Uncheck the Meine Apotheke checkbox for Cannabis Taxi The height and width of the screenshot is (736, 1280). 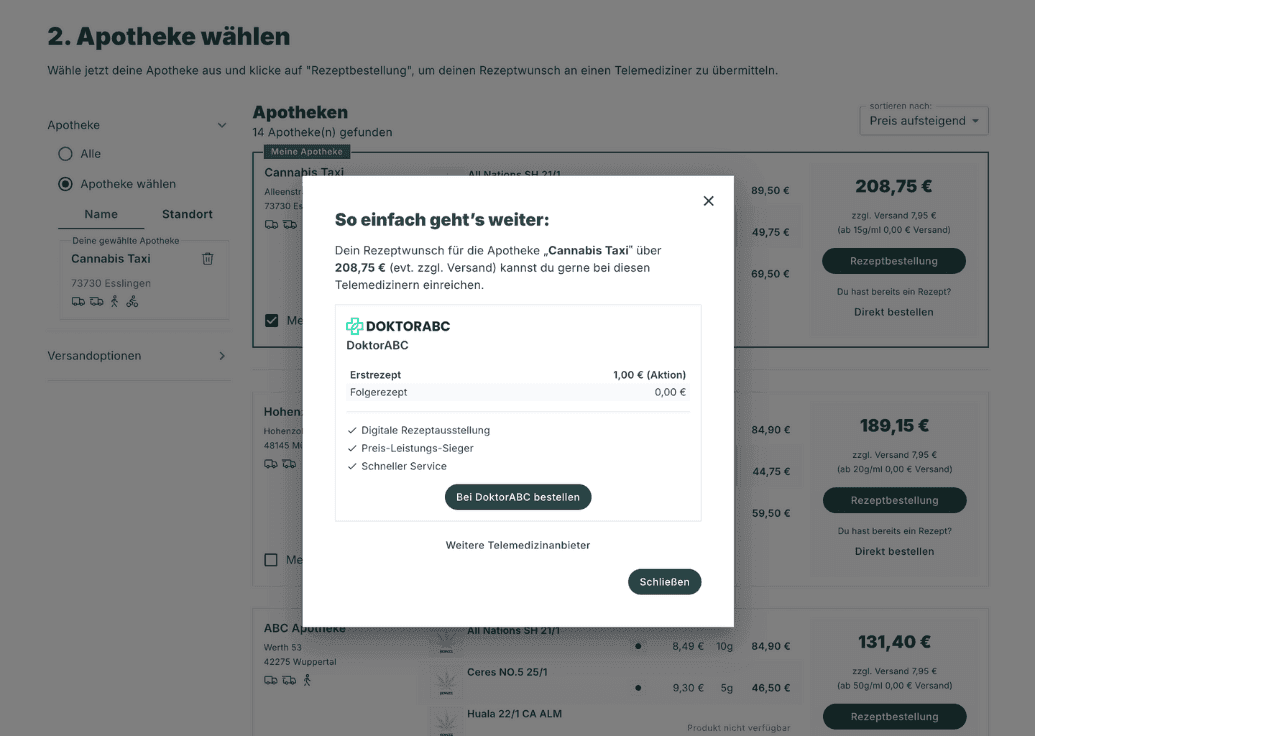[x=271, y=320]
